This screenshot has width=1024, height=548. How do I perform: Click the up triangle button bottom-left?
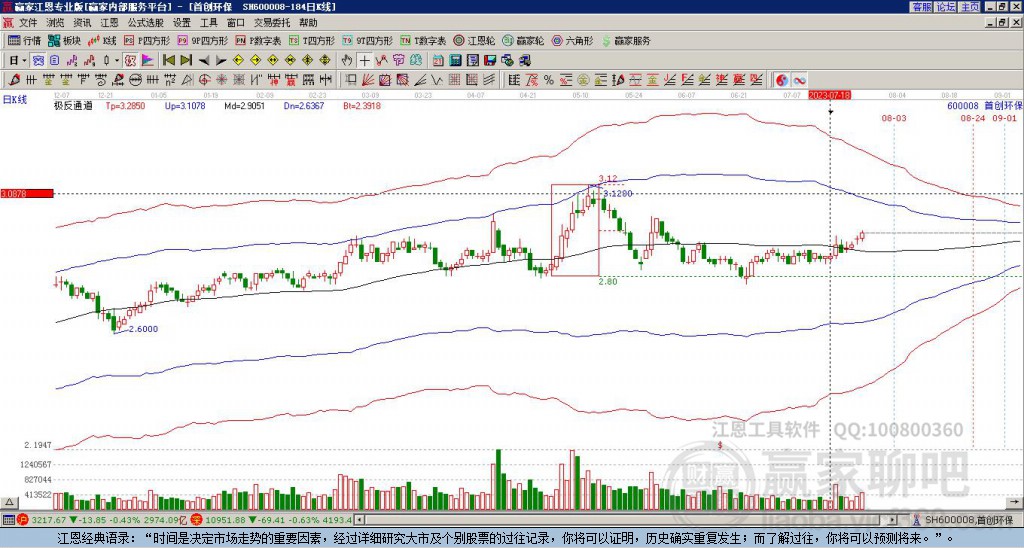click(x=9, y=502)
